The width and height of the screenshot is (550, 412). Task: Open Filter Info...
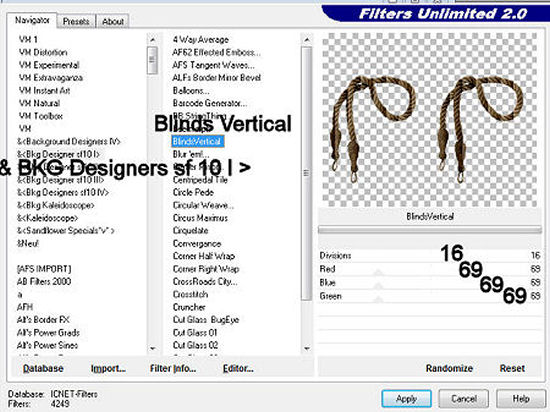pos(173,368)
